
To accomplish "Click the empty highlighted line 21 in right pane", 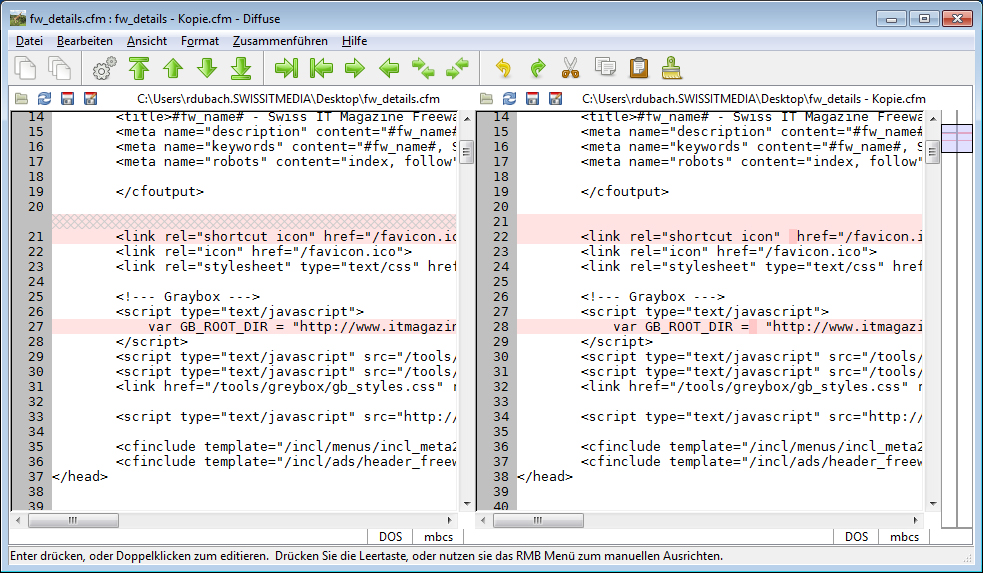I will tap(720, 221).
